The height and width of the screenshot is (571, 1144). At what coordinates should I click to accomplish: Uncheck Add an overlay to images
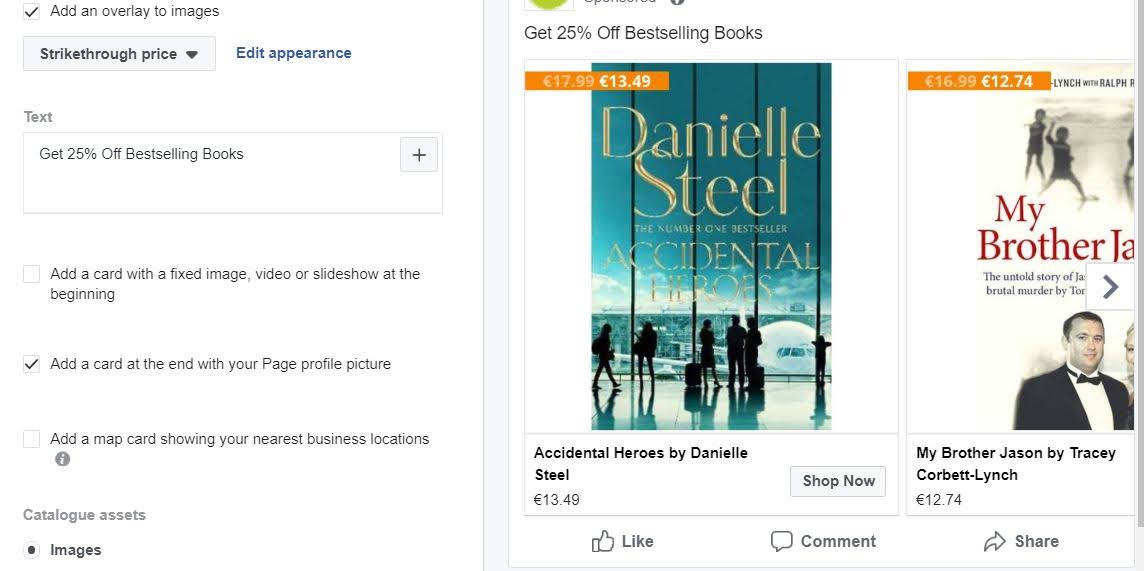32,12
